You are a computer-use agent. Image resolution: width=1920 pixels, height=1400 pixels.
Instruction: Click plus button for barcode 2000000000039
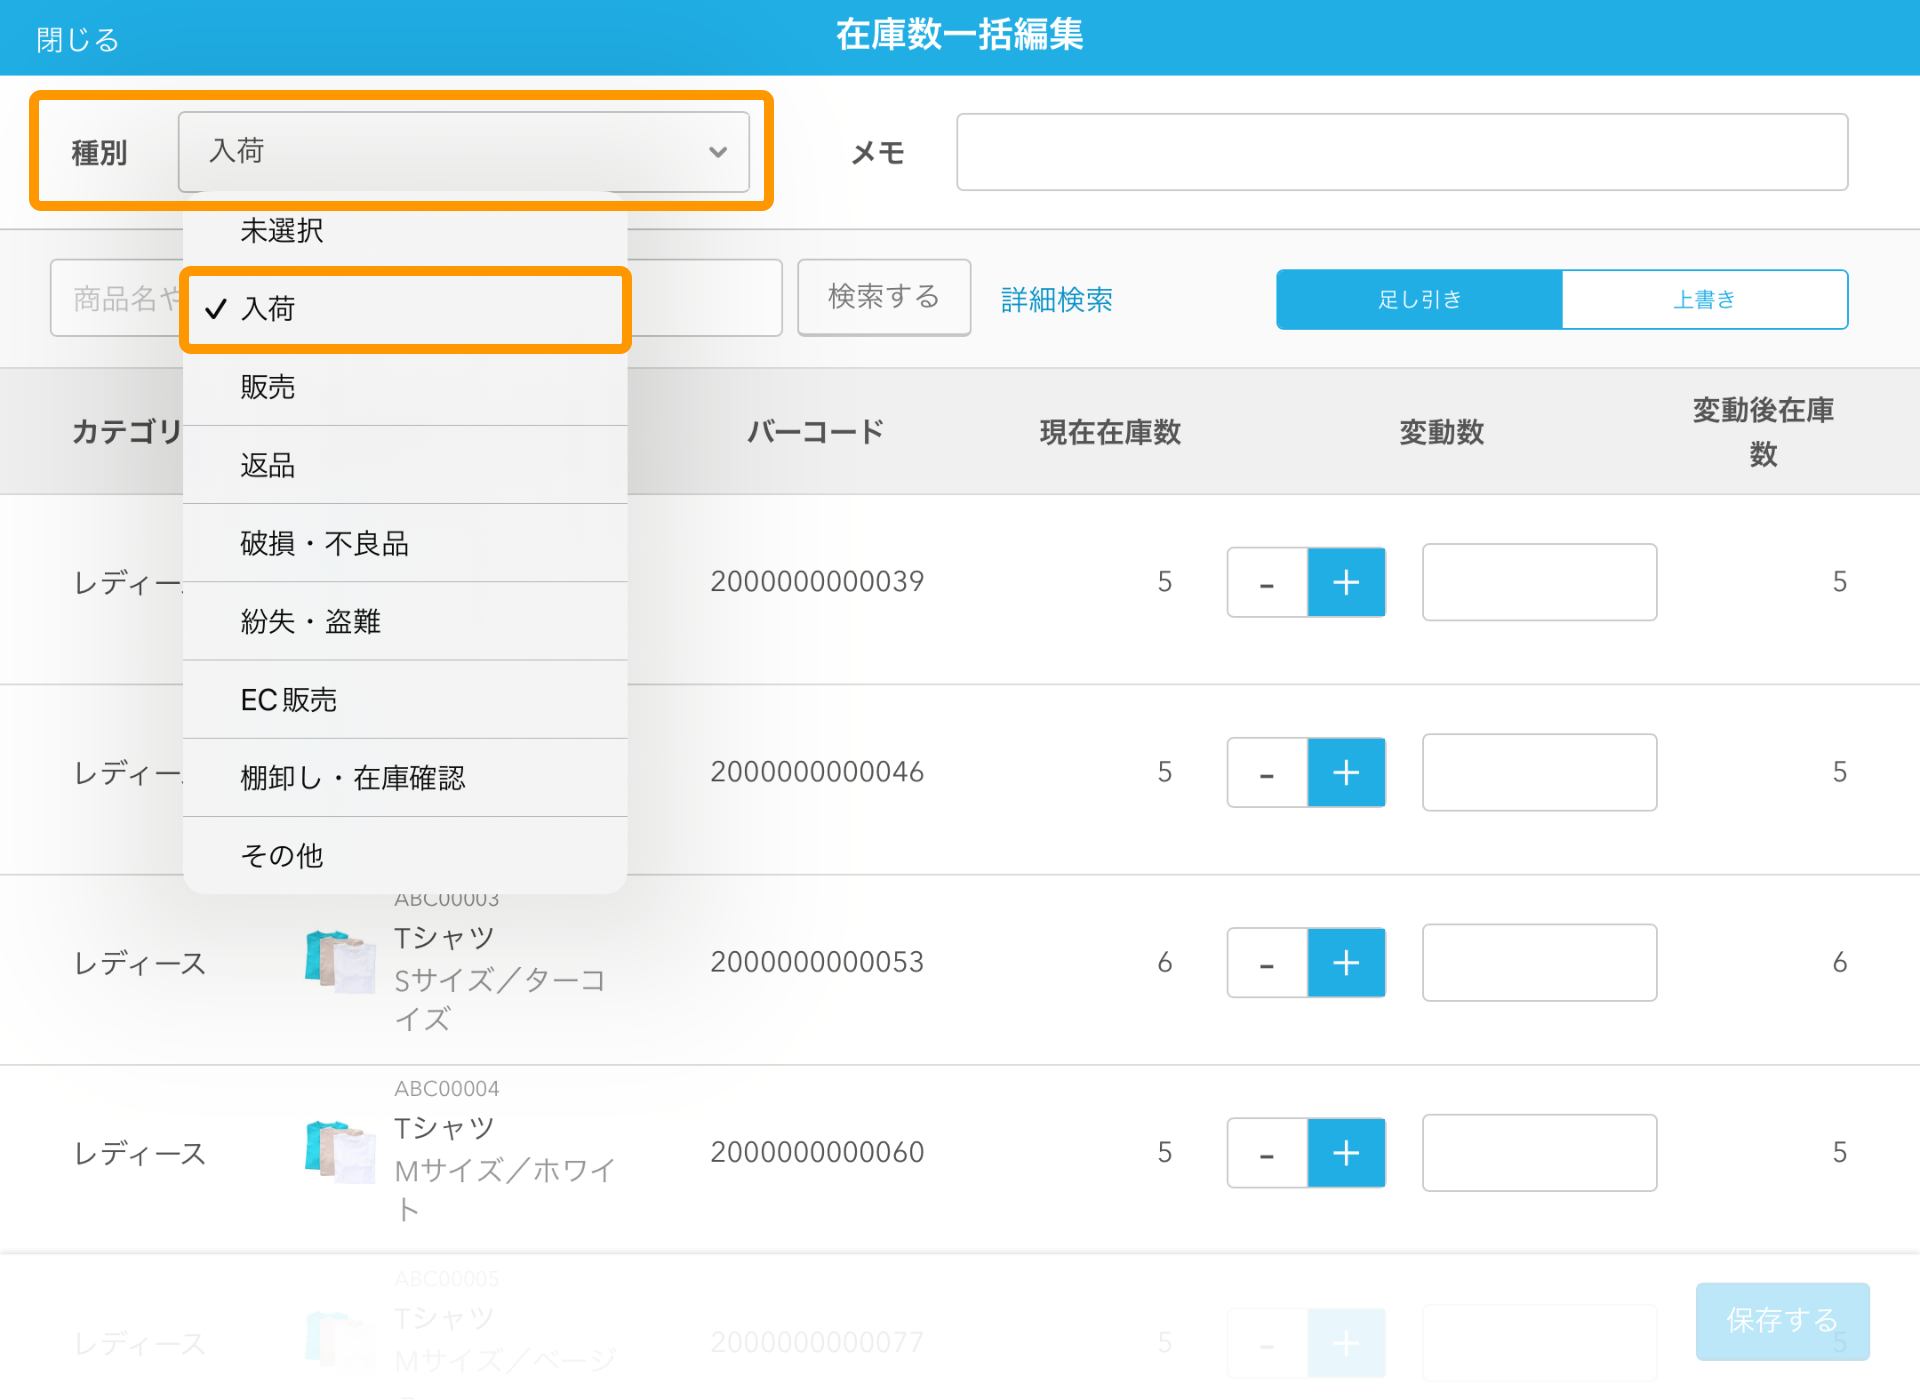pyautogui.click(x=1346, y=582)
